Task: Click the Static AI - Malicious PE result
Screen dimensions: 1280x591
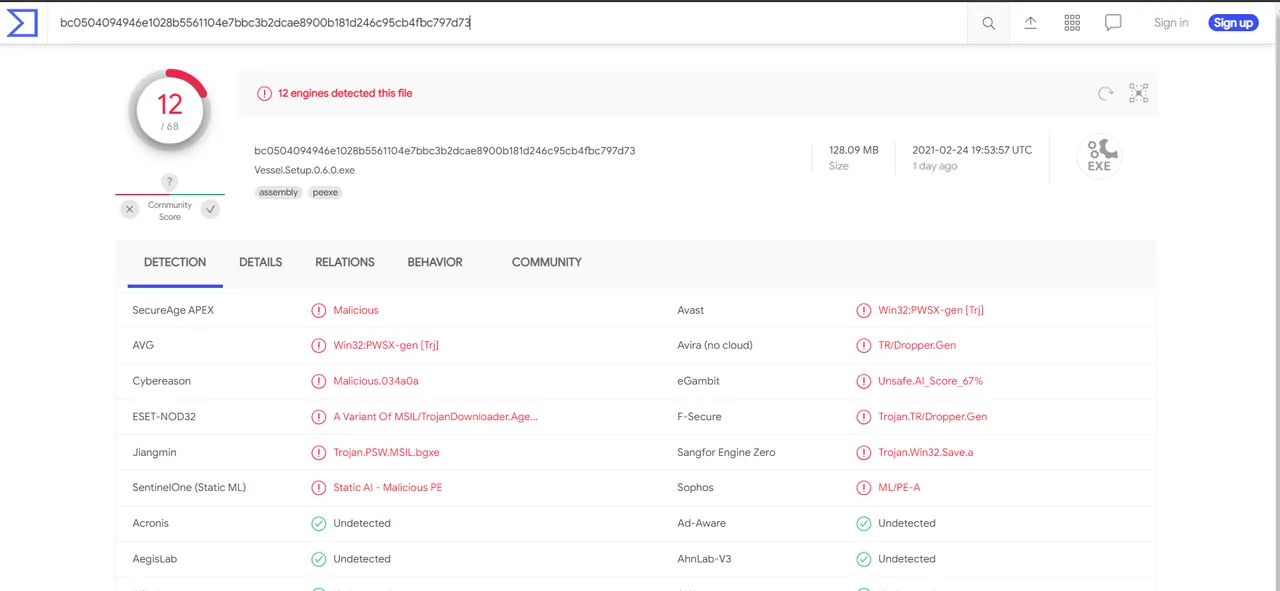Action: tap(388, 487)
